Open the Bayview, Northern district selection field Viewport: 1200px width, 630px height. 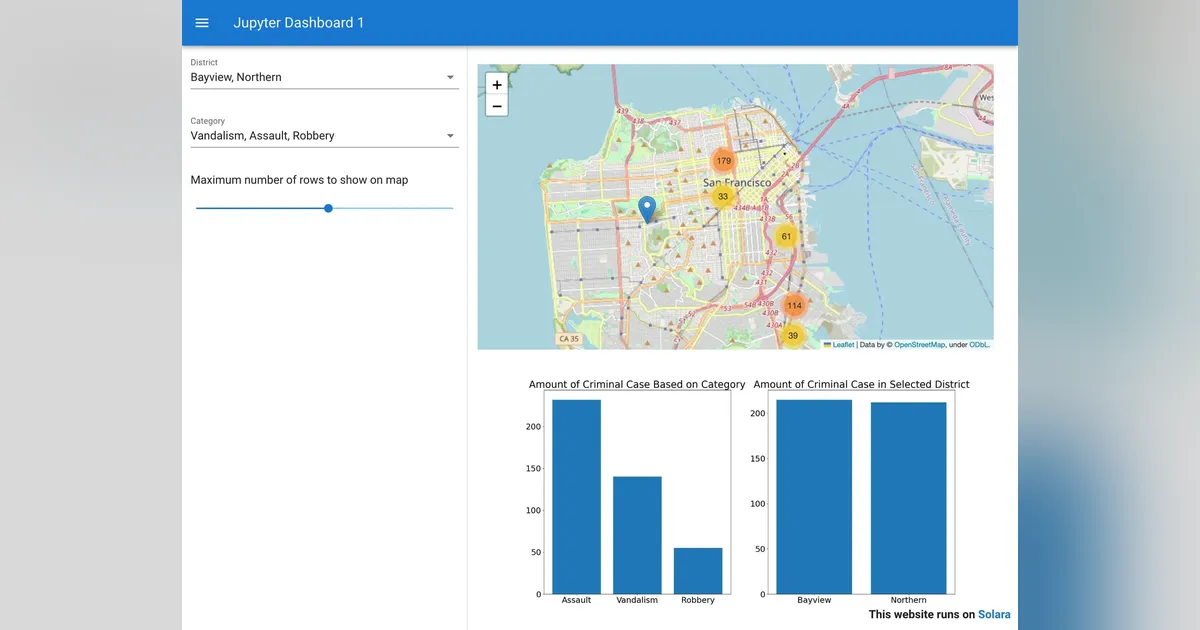[x=325, y=73]
